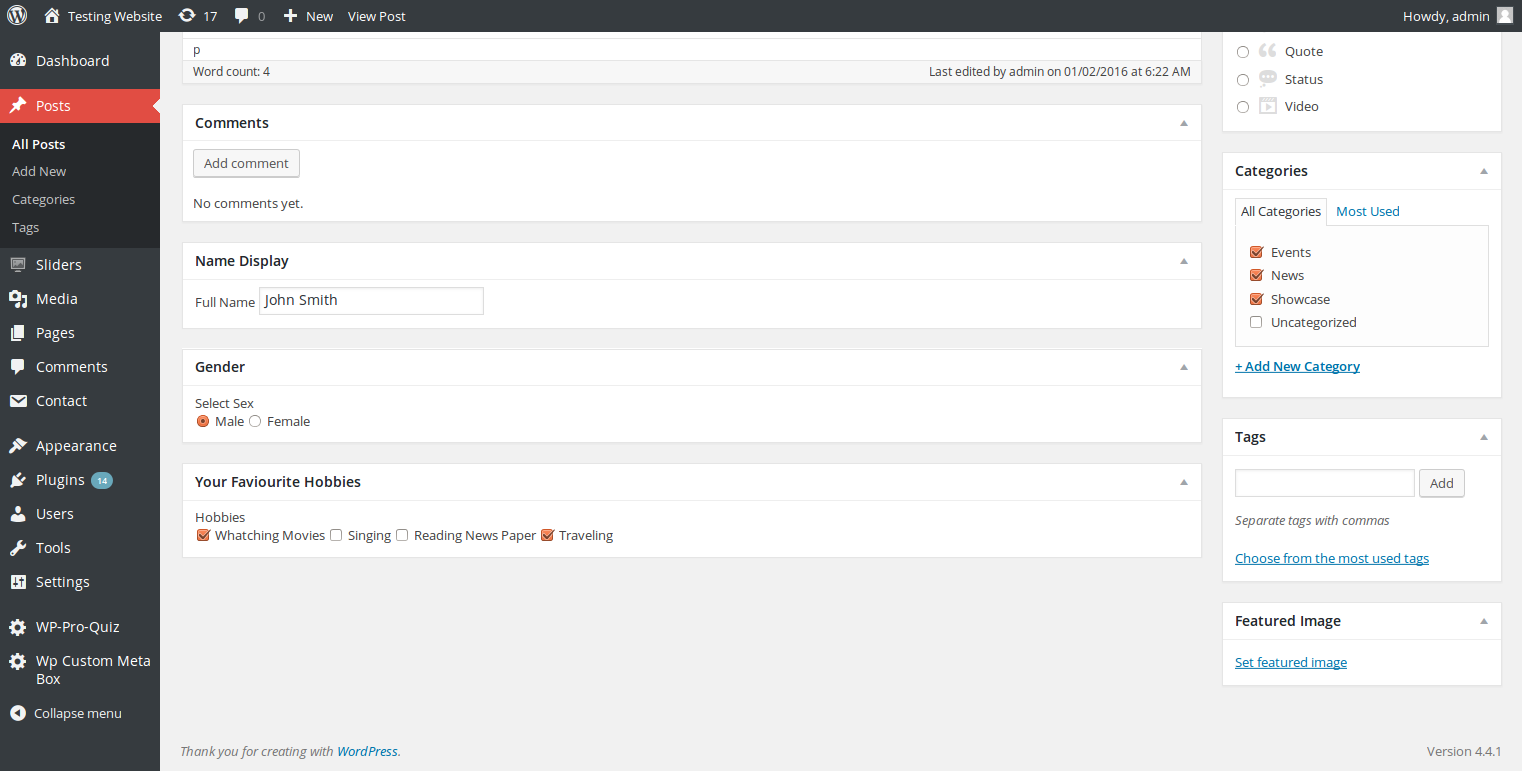The height and width of the screenshot is (771, 1522).
Task: Click the Sliders sidebar icon
Action: [x=18, y=264]
